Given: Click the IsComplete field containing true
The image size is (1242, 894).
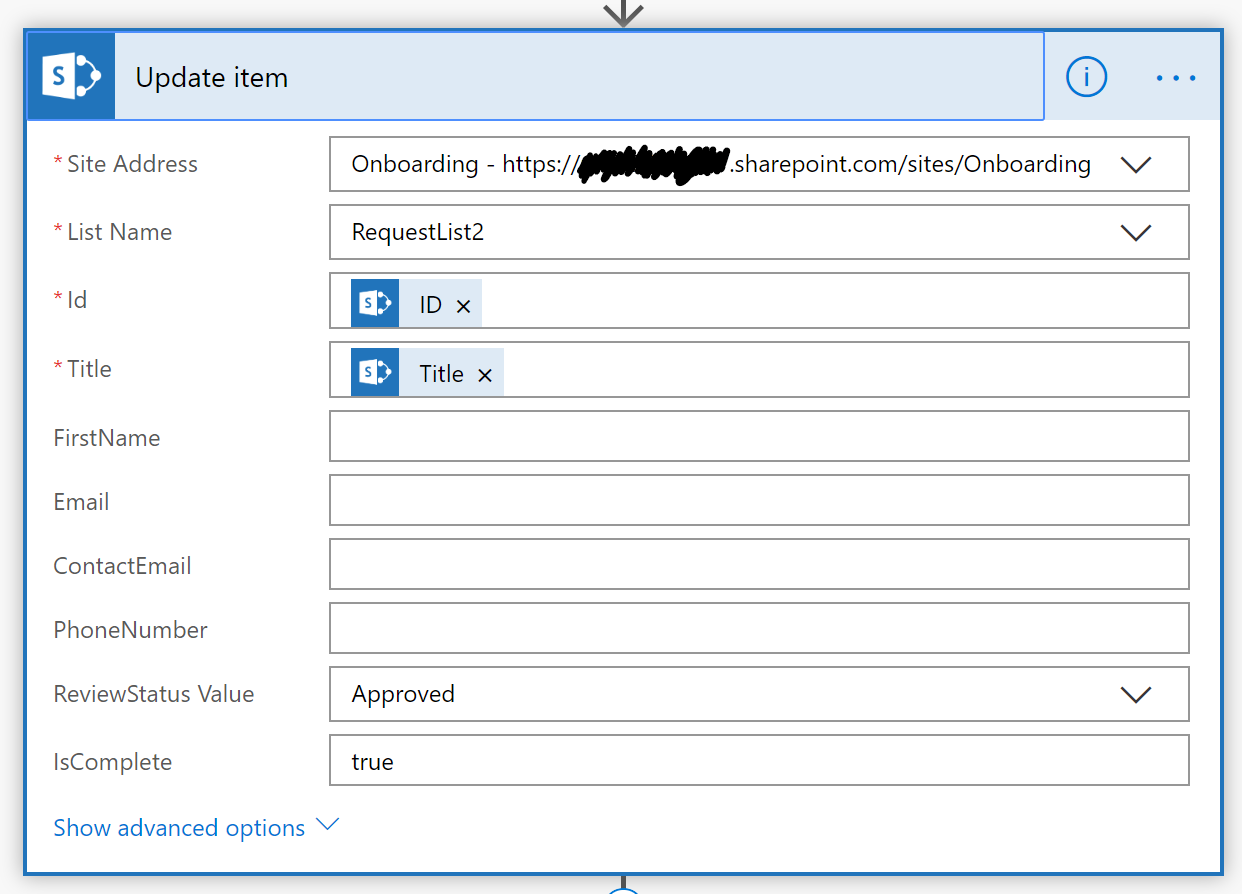Looking at the screenshot, I should [x=759, y=760].
